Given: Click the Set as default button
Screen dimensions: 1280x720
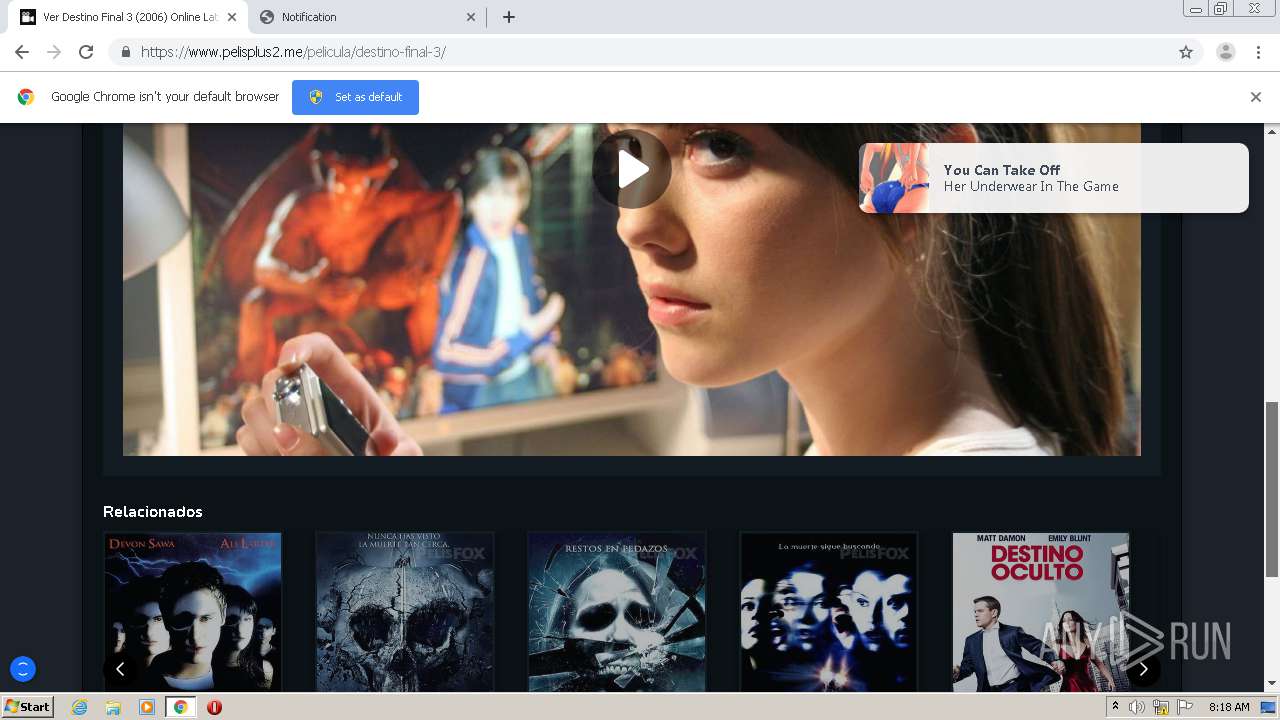Looking at the screenshot, I should click(x=355, y=97).
